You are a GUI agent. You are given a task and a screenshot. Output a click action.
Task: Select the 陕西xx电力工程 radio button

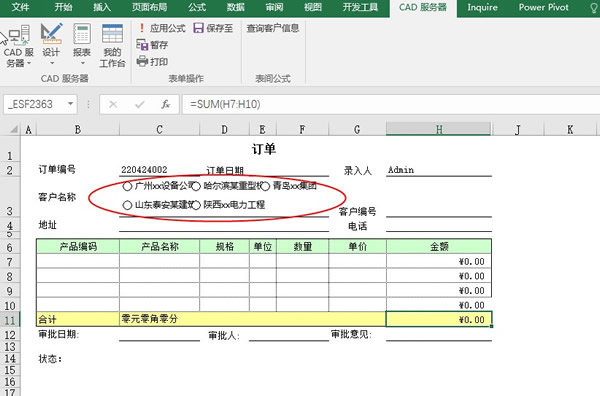pyautogui.click(x=196, y=205)
